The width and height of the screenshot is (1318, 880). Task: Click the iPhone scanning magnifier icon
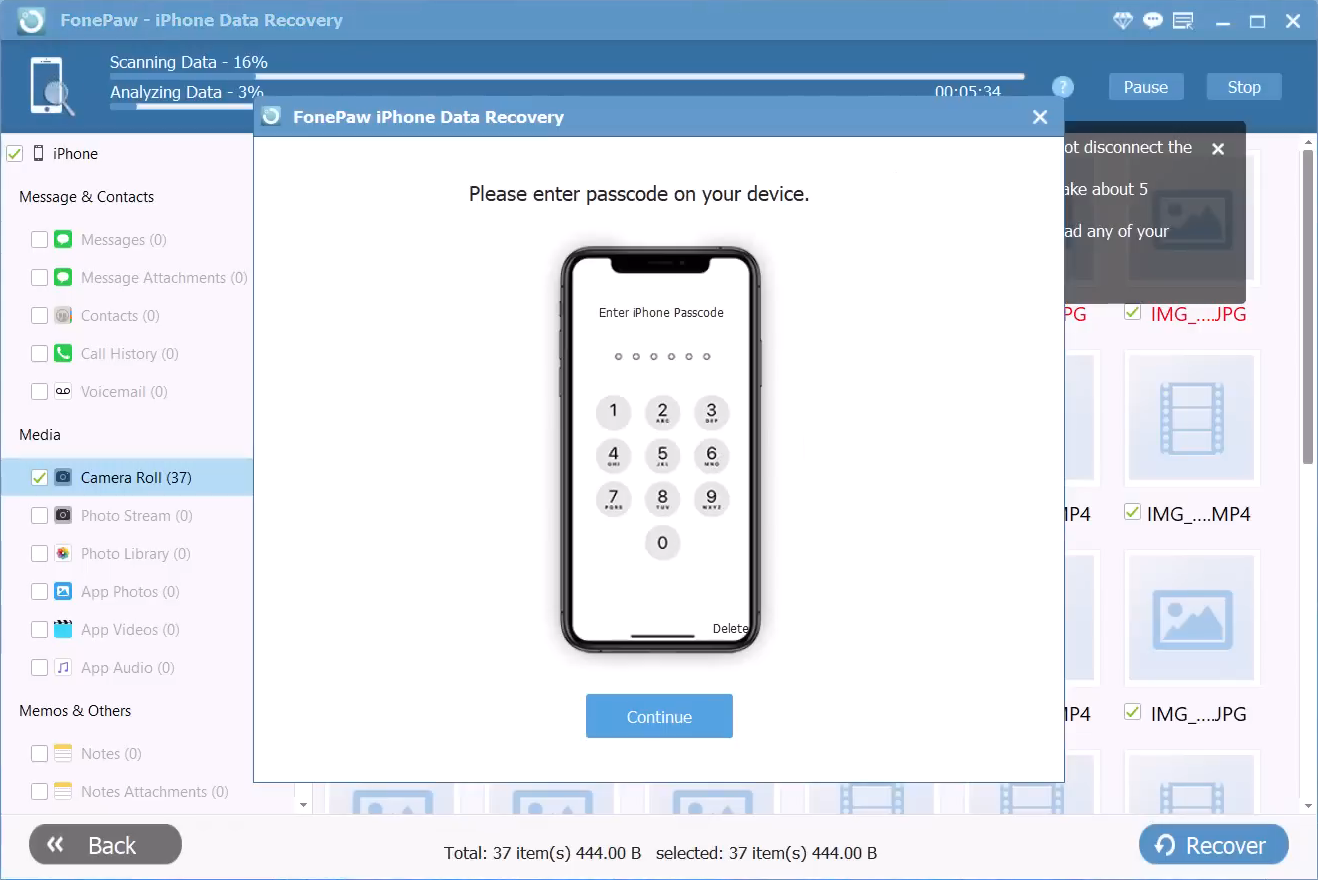click(52, 86)
